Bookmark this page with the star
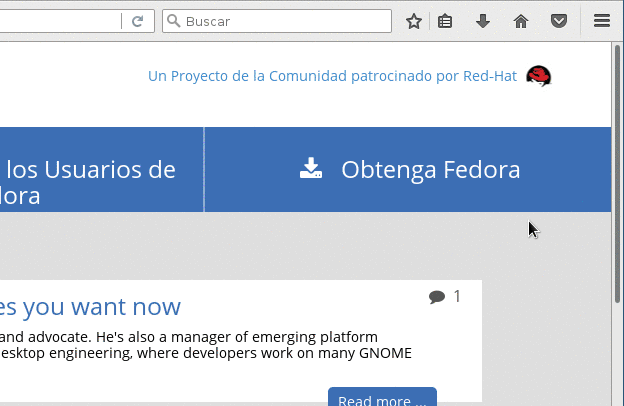The width and height of the screenshot is (624, 406). coord(413,21)
